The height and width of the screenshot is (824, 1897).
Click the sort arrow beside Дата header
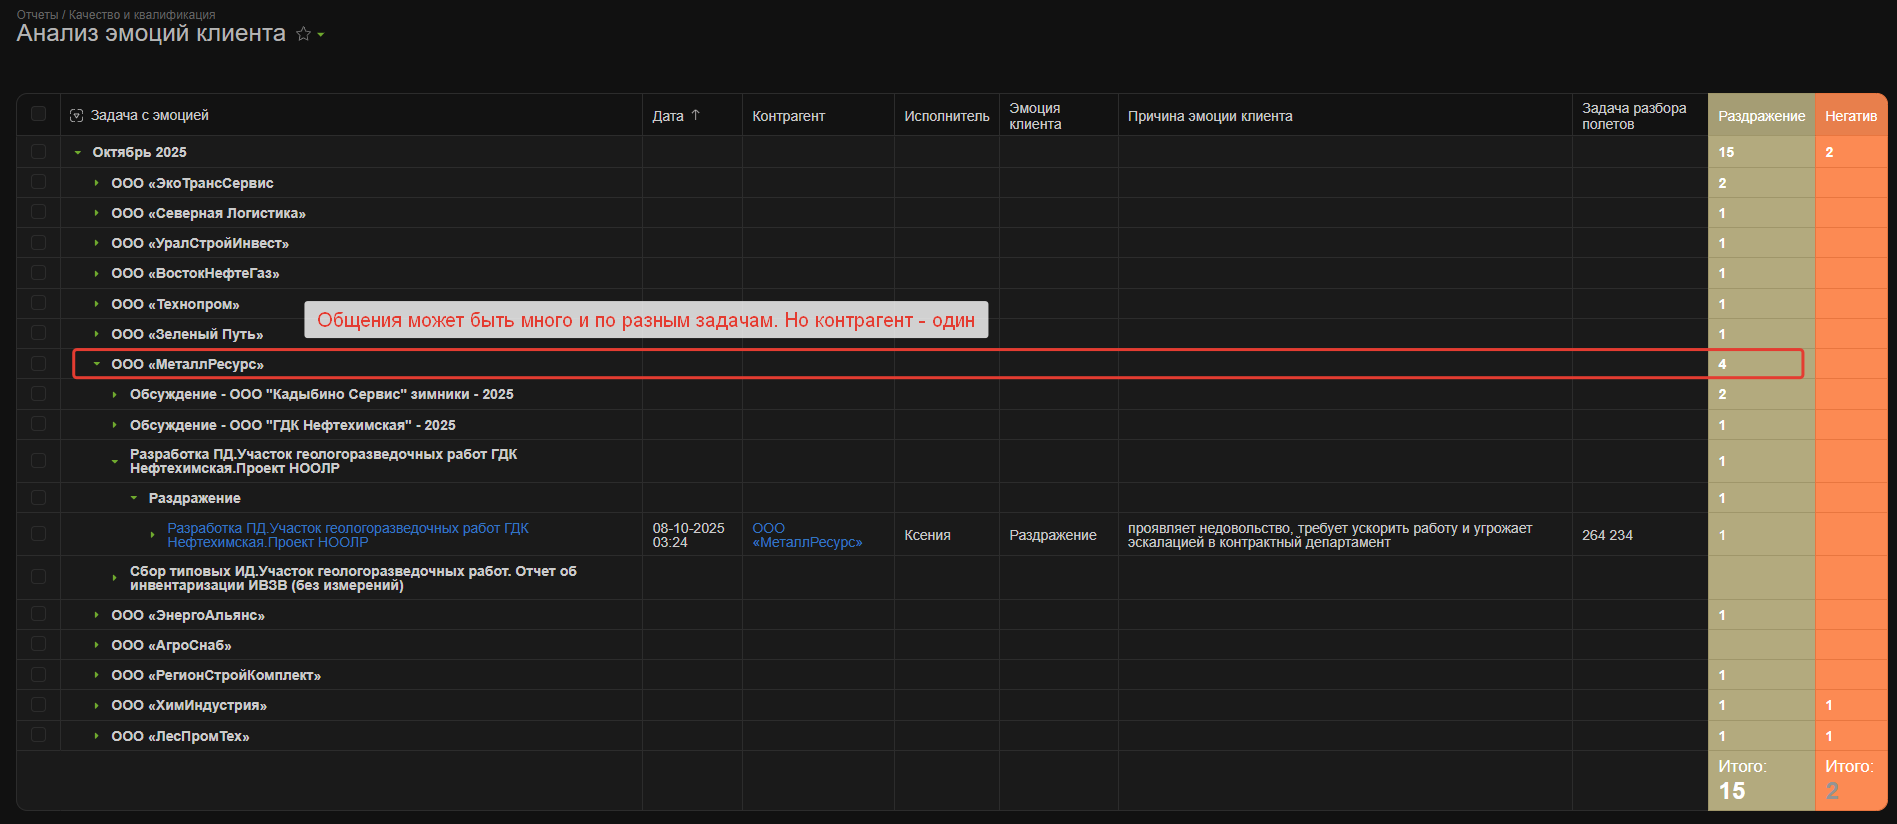(696, 115)
